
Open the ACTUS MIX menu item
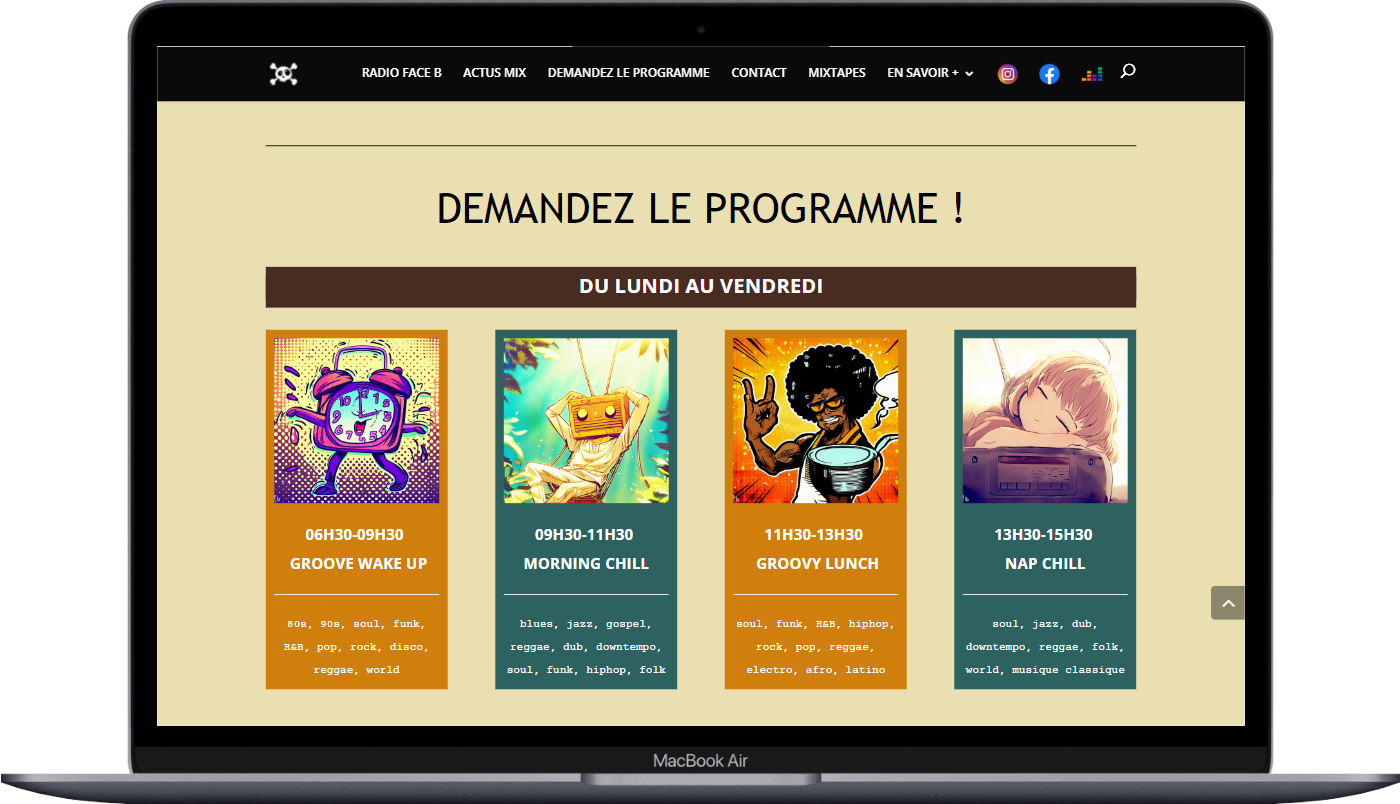(x=494, y=73)
